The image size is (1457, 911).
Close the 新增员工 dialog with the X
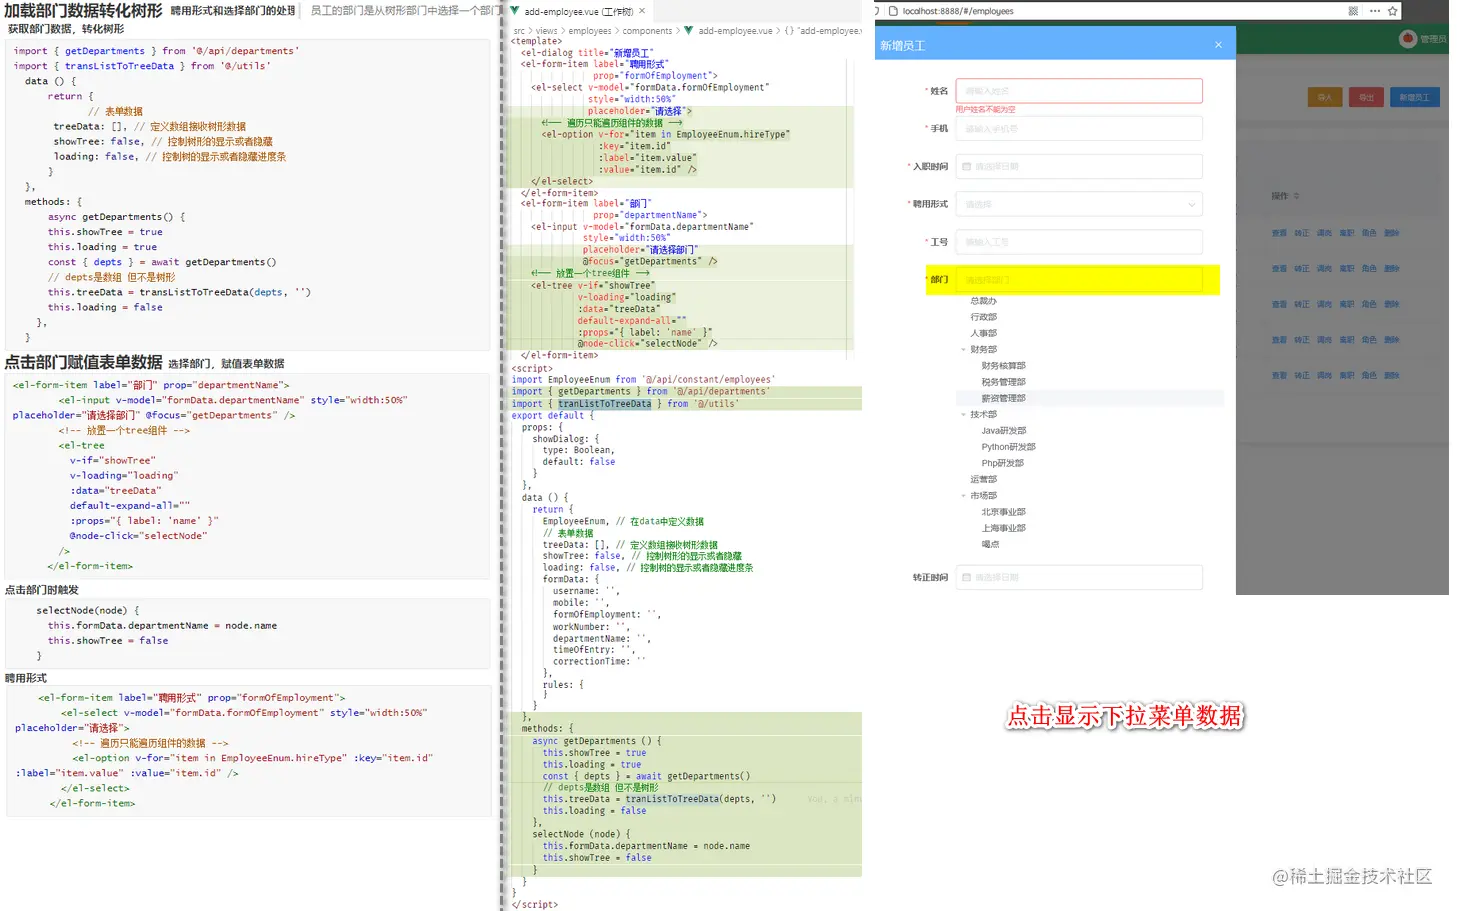coord(1218,45)
